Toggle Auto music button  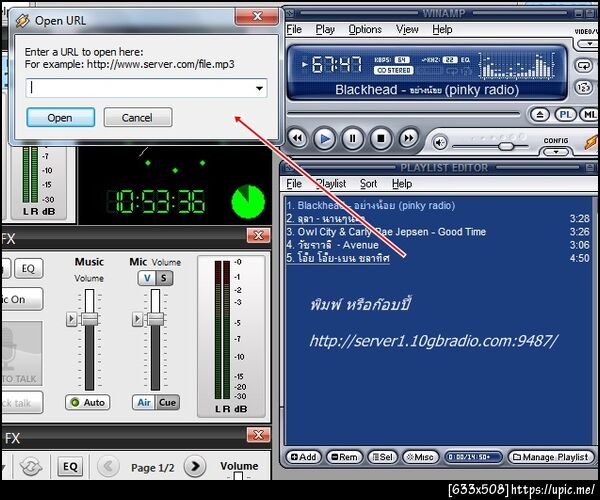(x=88, y=402)
